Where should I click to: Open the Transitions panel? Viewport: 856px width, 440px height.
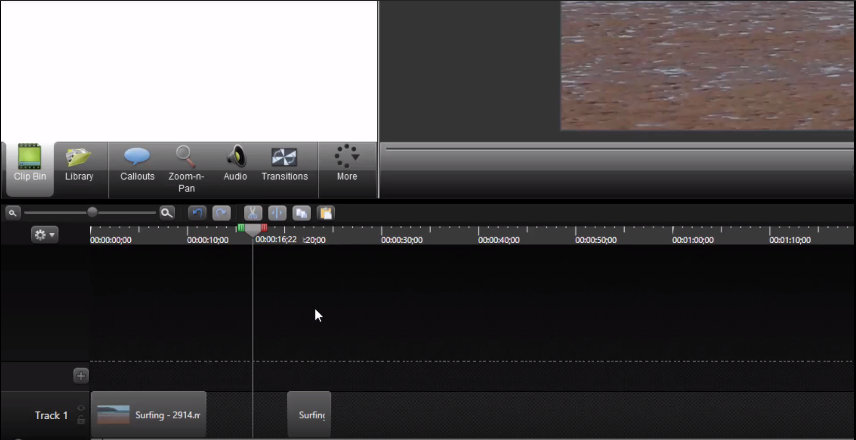point(285,164)
